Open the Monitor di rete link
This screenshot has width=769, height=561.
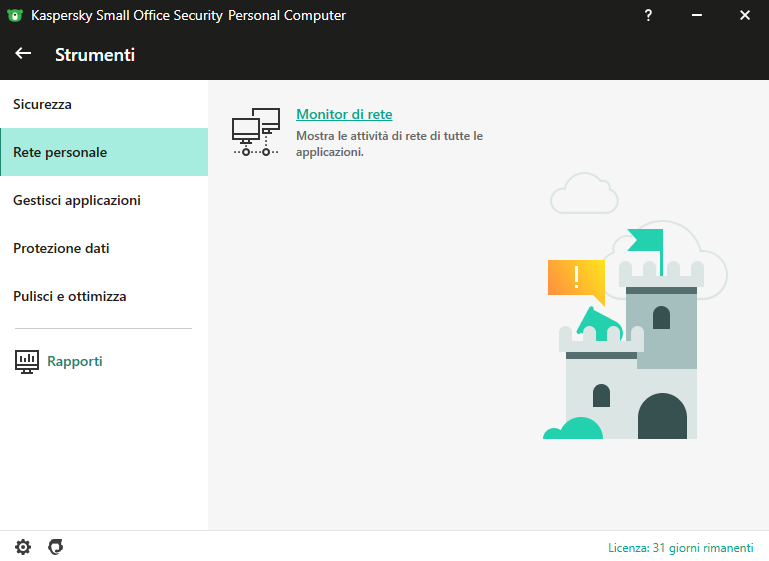pyautogui.click(x=344, y=114)
